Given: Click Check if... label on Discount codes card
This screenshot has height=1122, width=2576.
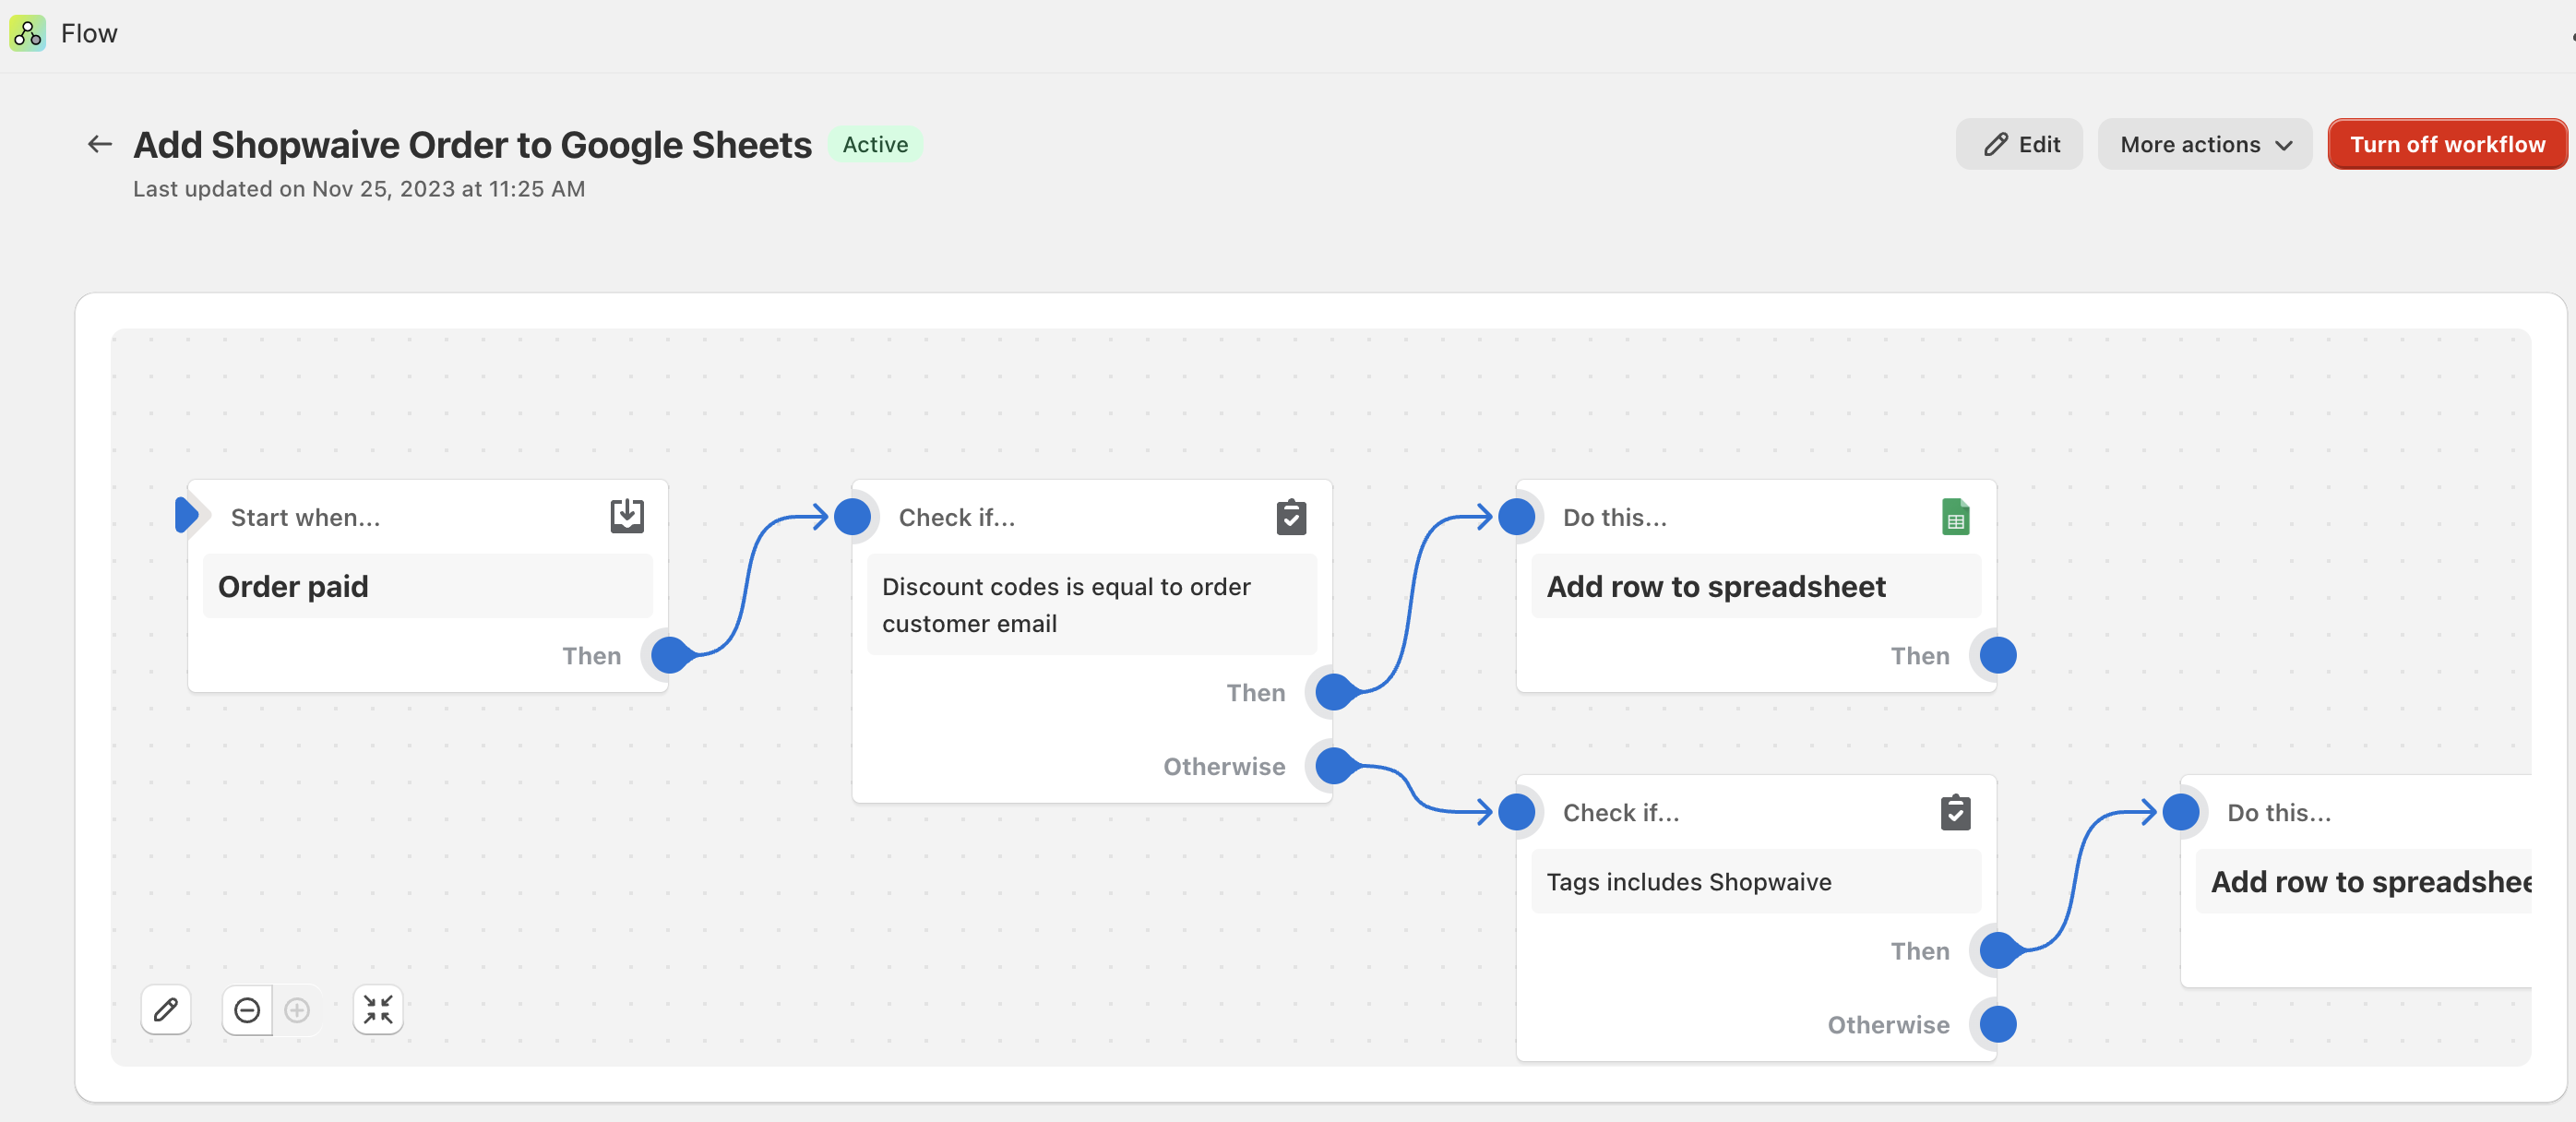Looking at the screenshot, I should (956, 517).
